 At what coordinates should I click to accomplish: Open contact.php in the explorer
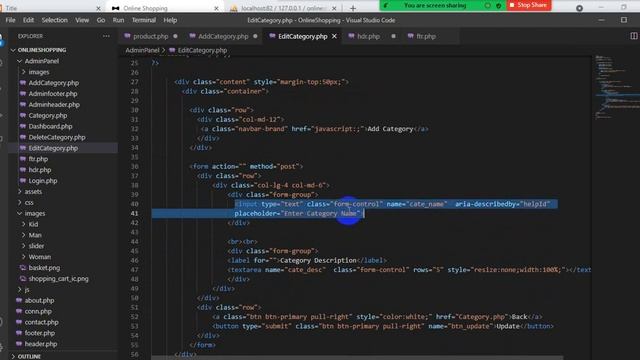(x=41, y=322)
